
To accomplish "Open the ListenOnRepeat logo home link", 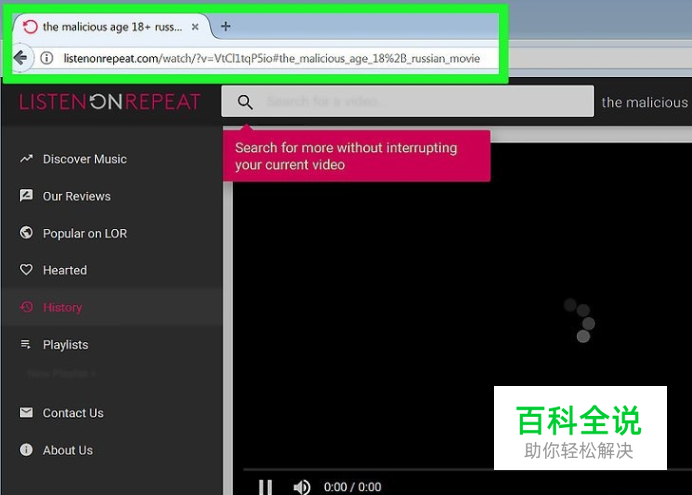I will [x=109, y=102].
